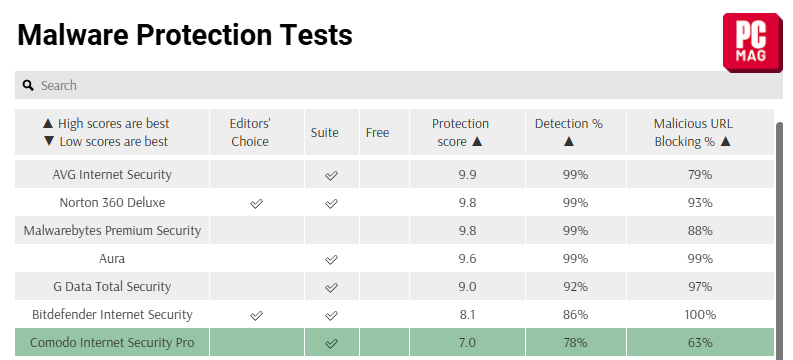Click Aura Suite checkmark
Viewport: 793px width, 360px height.
tap(331, 259)
